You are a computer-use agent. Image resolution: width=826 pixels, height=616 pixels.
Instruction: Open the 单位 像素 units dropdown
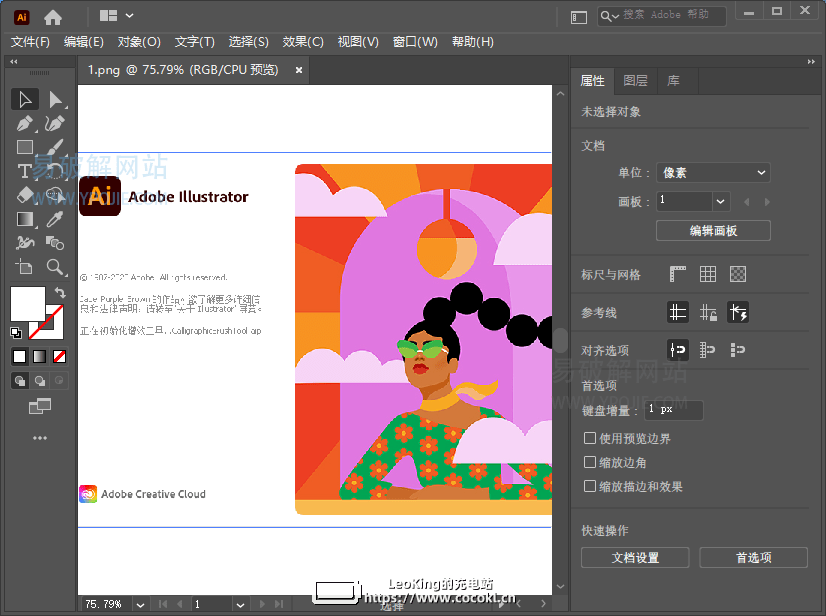tap(713, 172)
